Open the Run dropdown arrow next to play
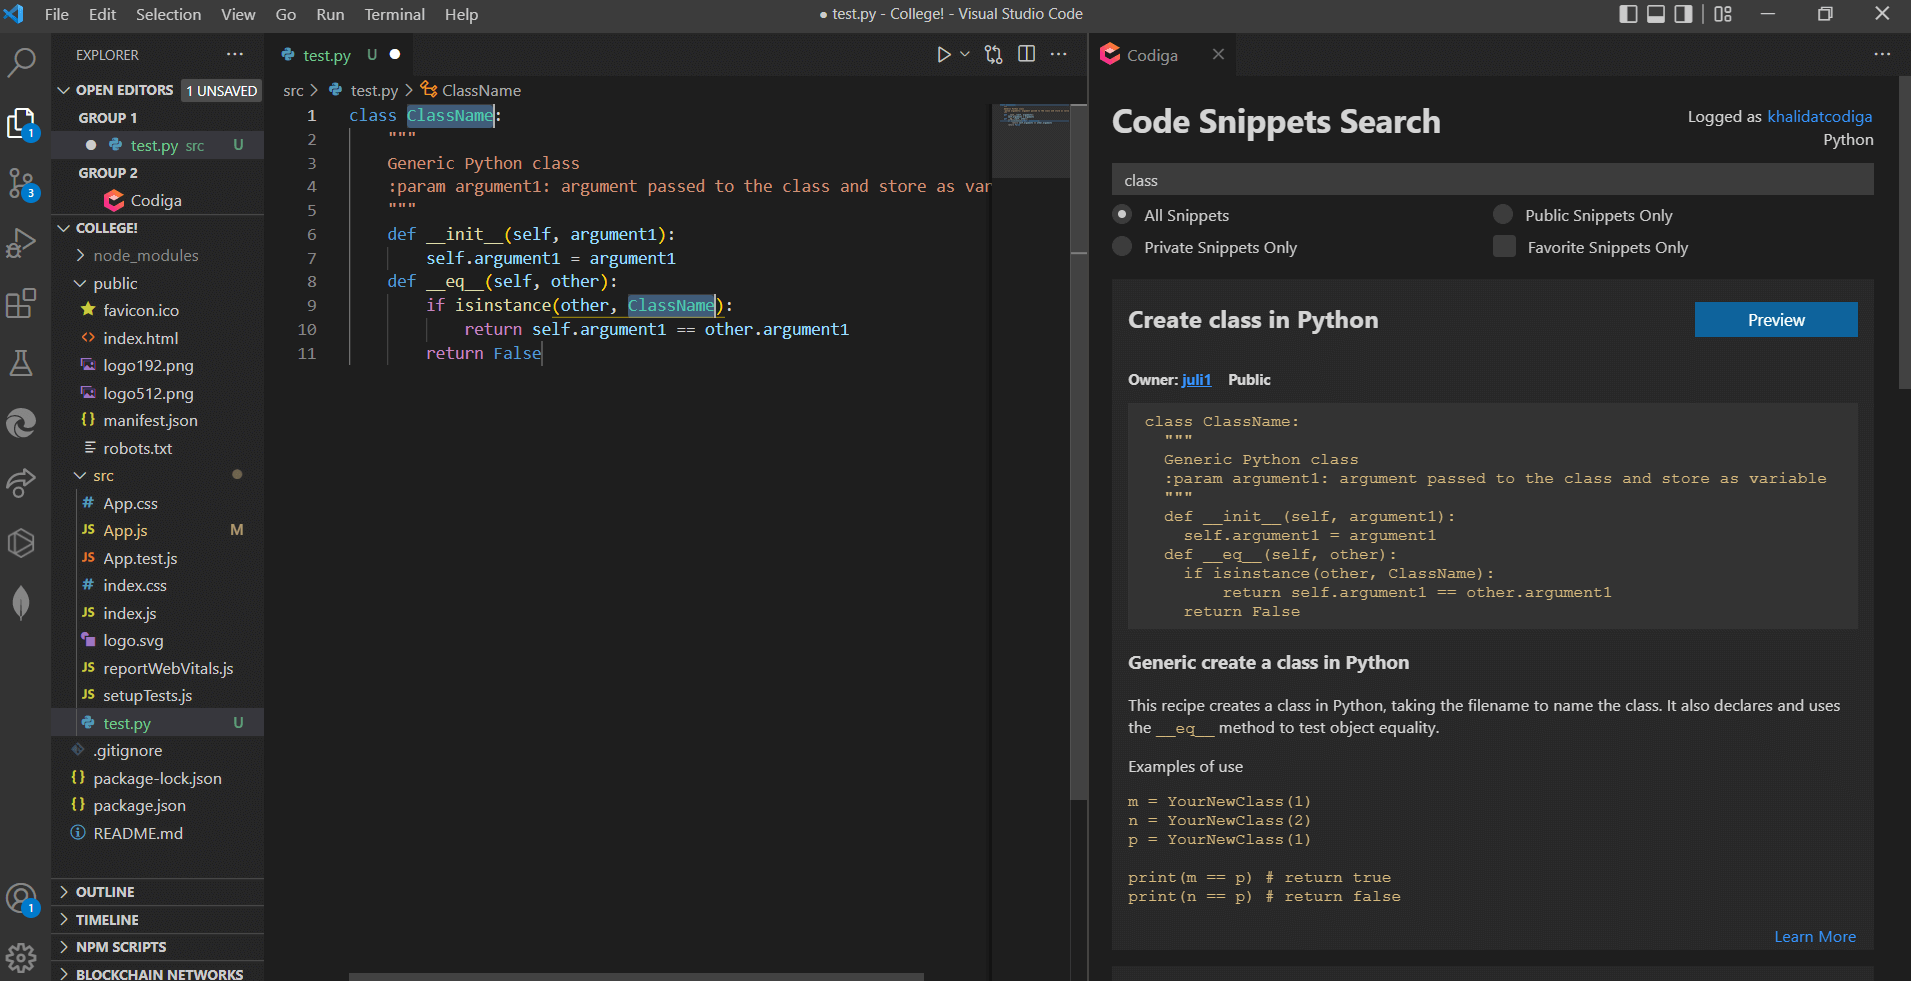The image size is (1911, 981). pos(965,54)
